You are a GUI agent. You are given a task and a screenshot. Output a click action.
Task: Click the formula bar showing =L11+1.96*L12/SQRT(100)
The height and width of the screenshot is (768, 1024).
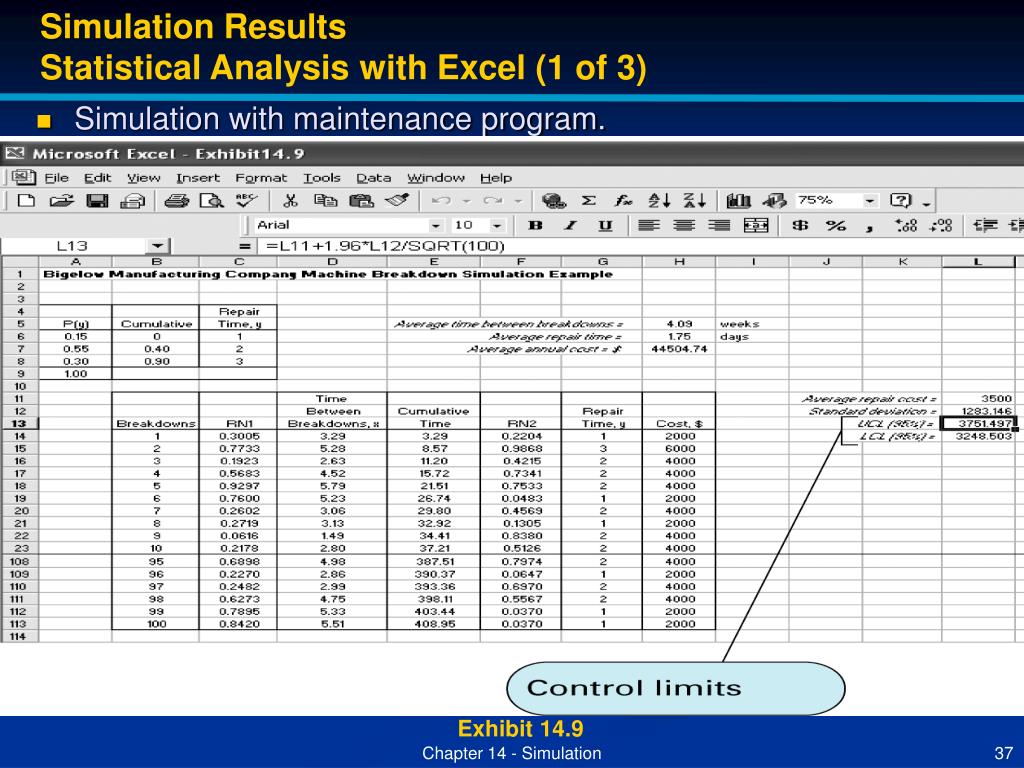640,246
